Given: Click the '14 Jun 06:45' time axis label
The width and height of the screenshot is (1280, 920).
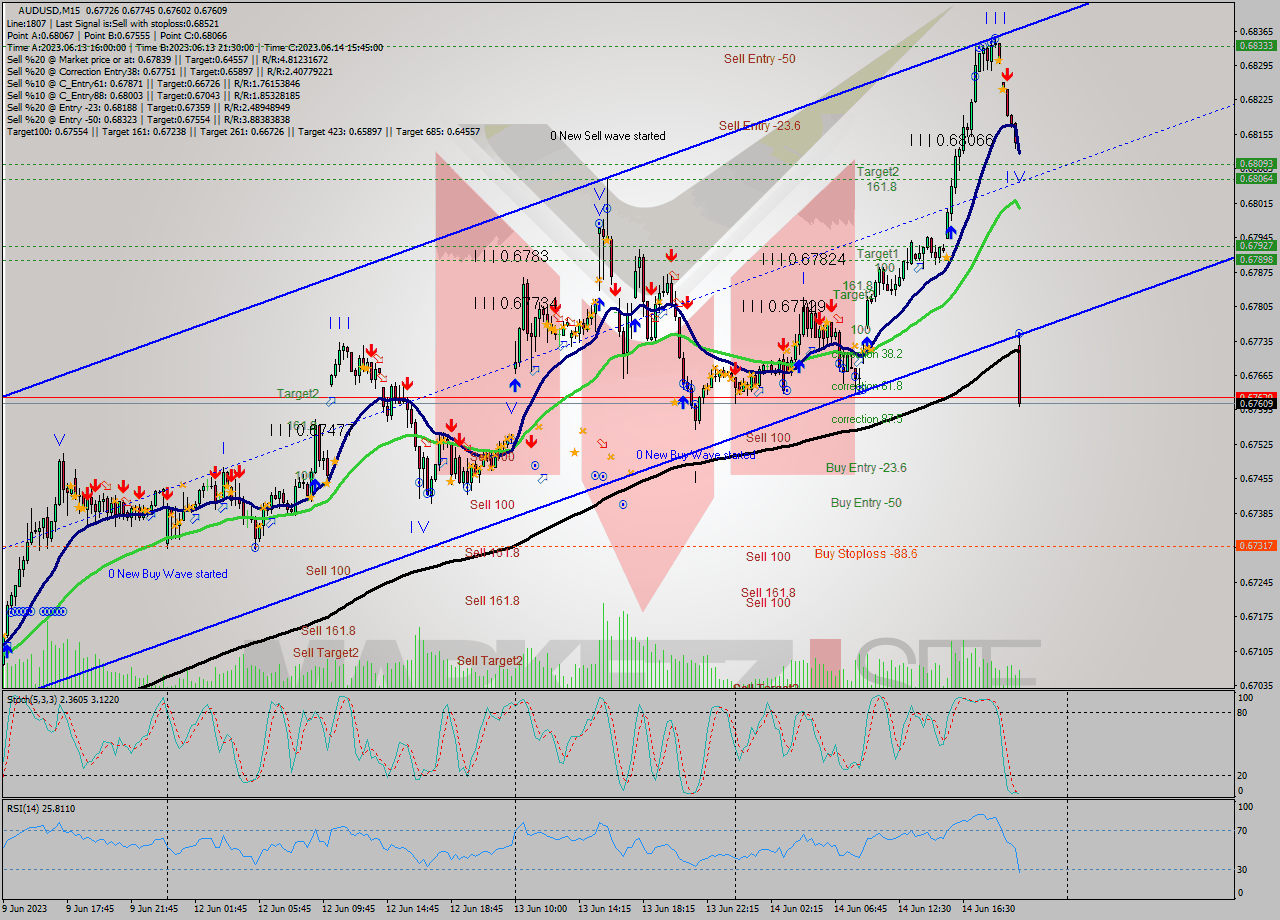Looking at the screenshot, I should click(x=861, y=909).
